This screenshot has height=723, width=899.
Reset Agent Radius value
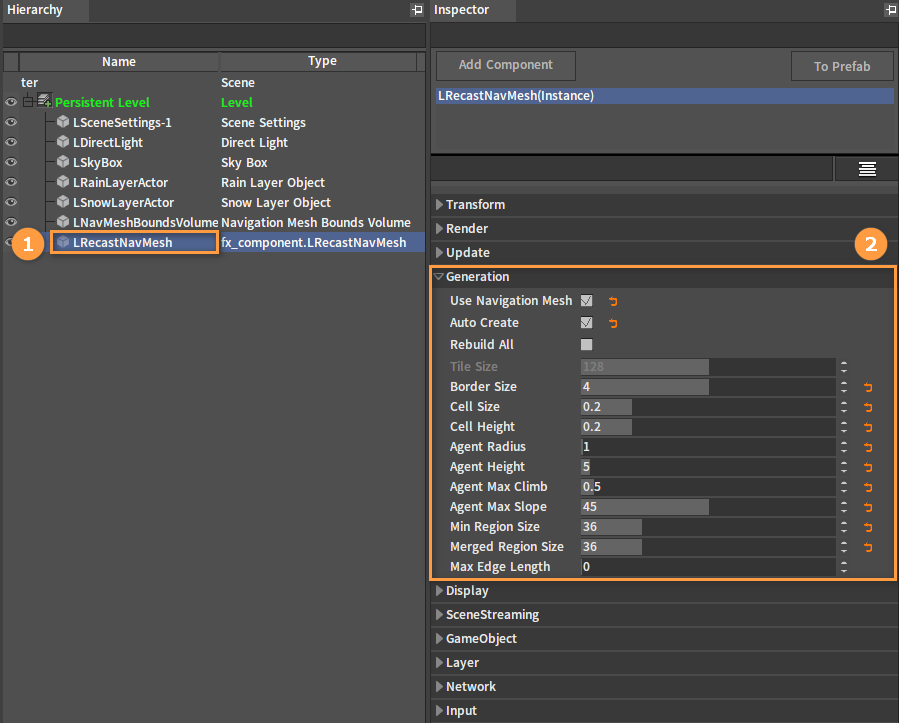(x=868, y=447)
